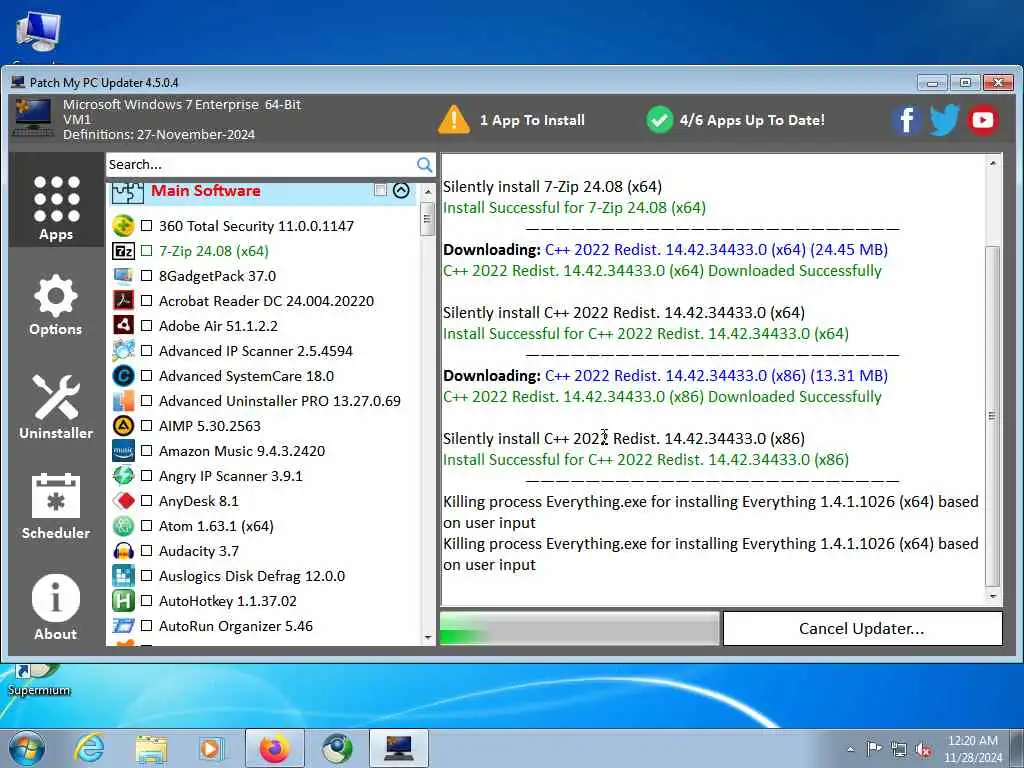Viewport: 1024px width, 768px height.
Task: Show hidden system tray icons arrow
Action: pos(850,749)
